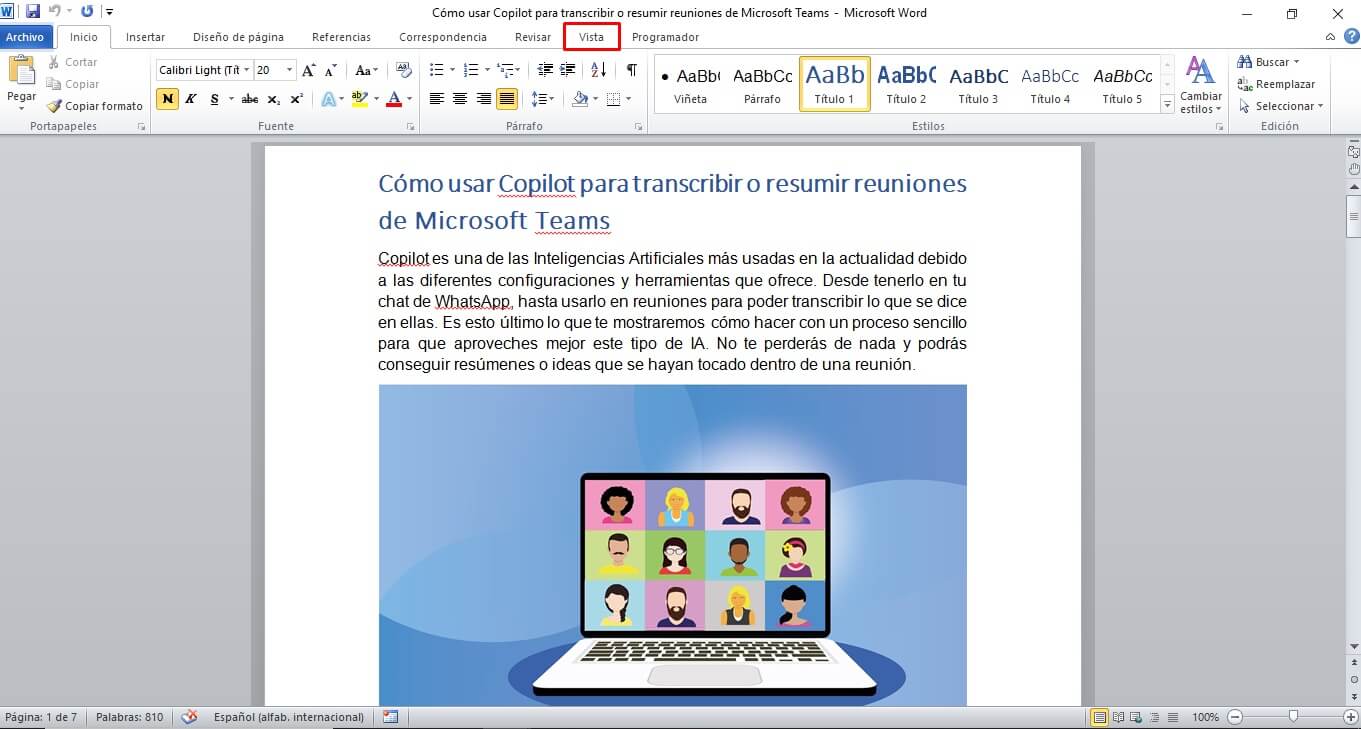Open the Vista tab
Image resolution: width=1361 pixels, height=729 pixels.
tap(591, 37)
